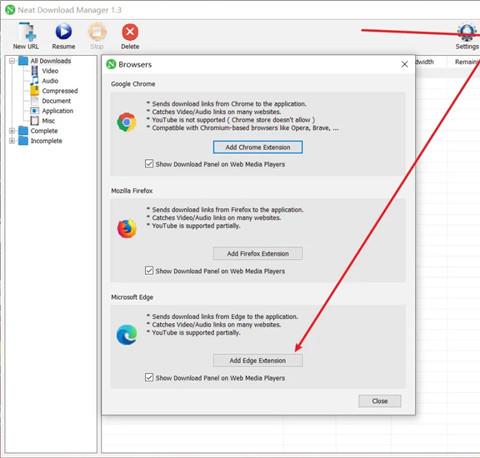Select the Incomplete tree label
Screen dimensions: 480x458
tap(46, 141)
